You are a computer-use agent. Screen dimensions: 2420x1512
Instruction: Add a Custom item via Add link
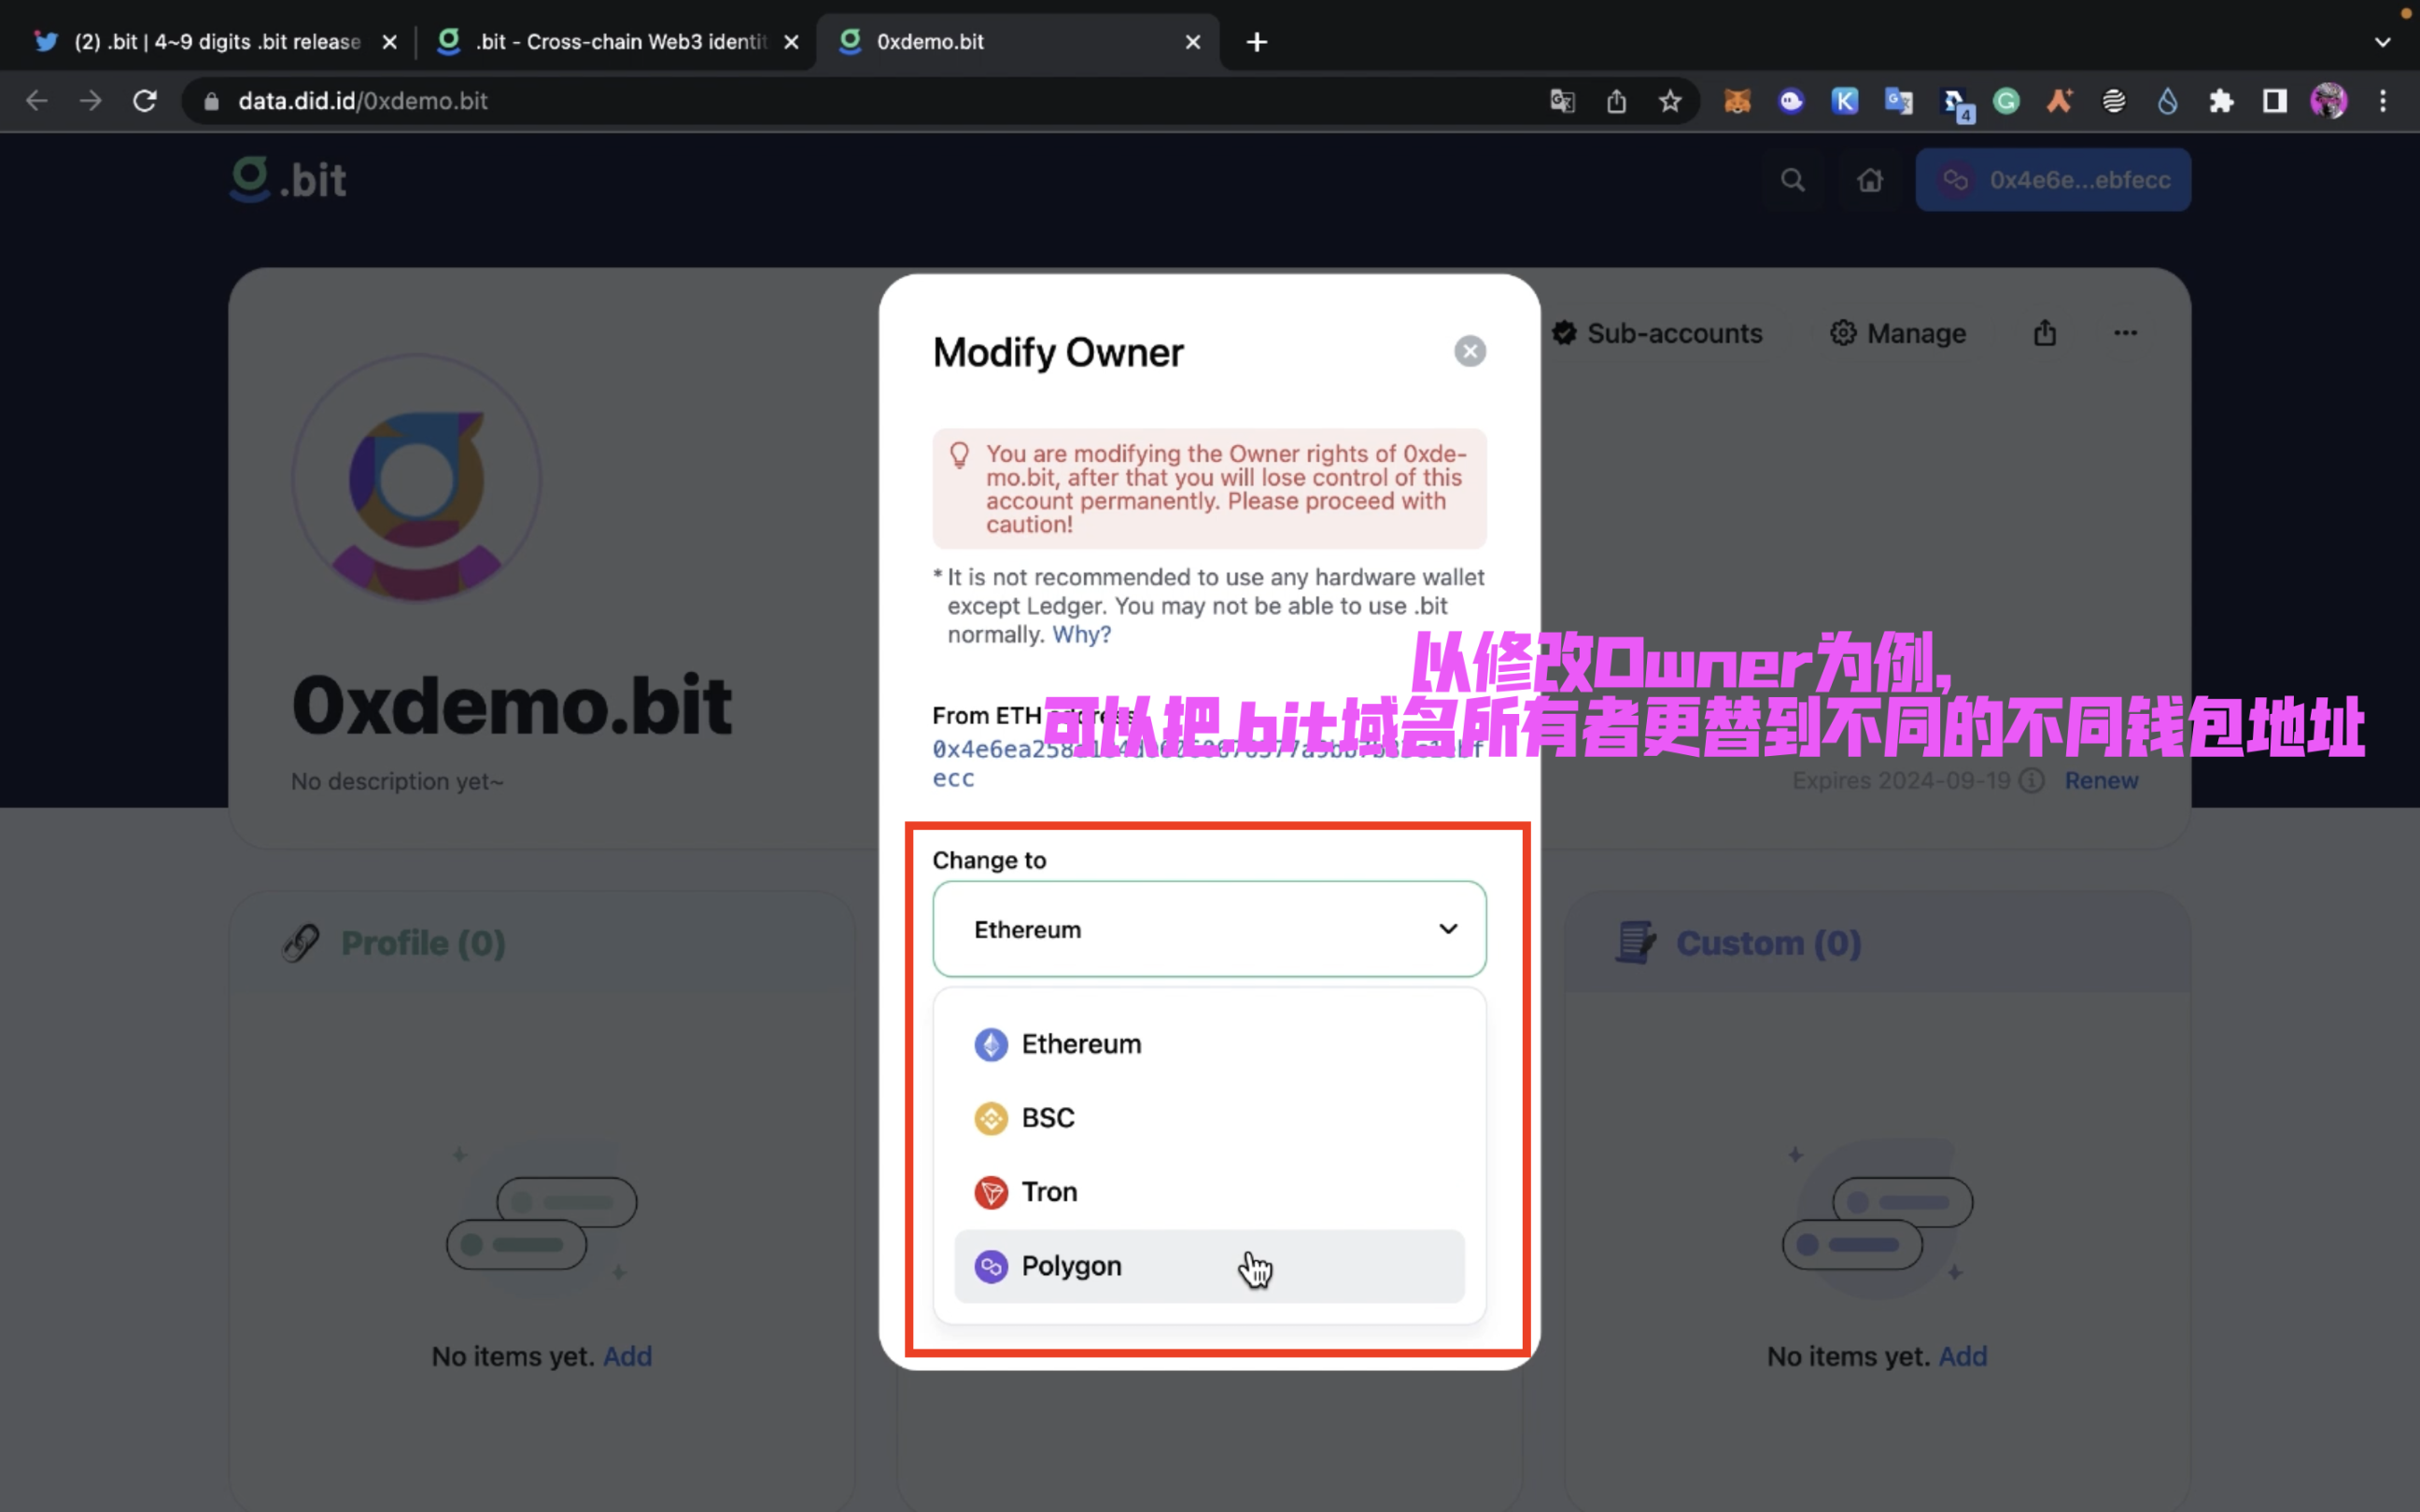(1962, 1356)
